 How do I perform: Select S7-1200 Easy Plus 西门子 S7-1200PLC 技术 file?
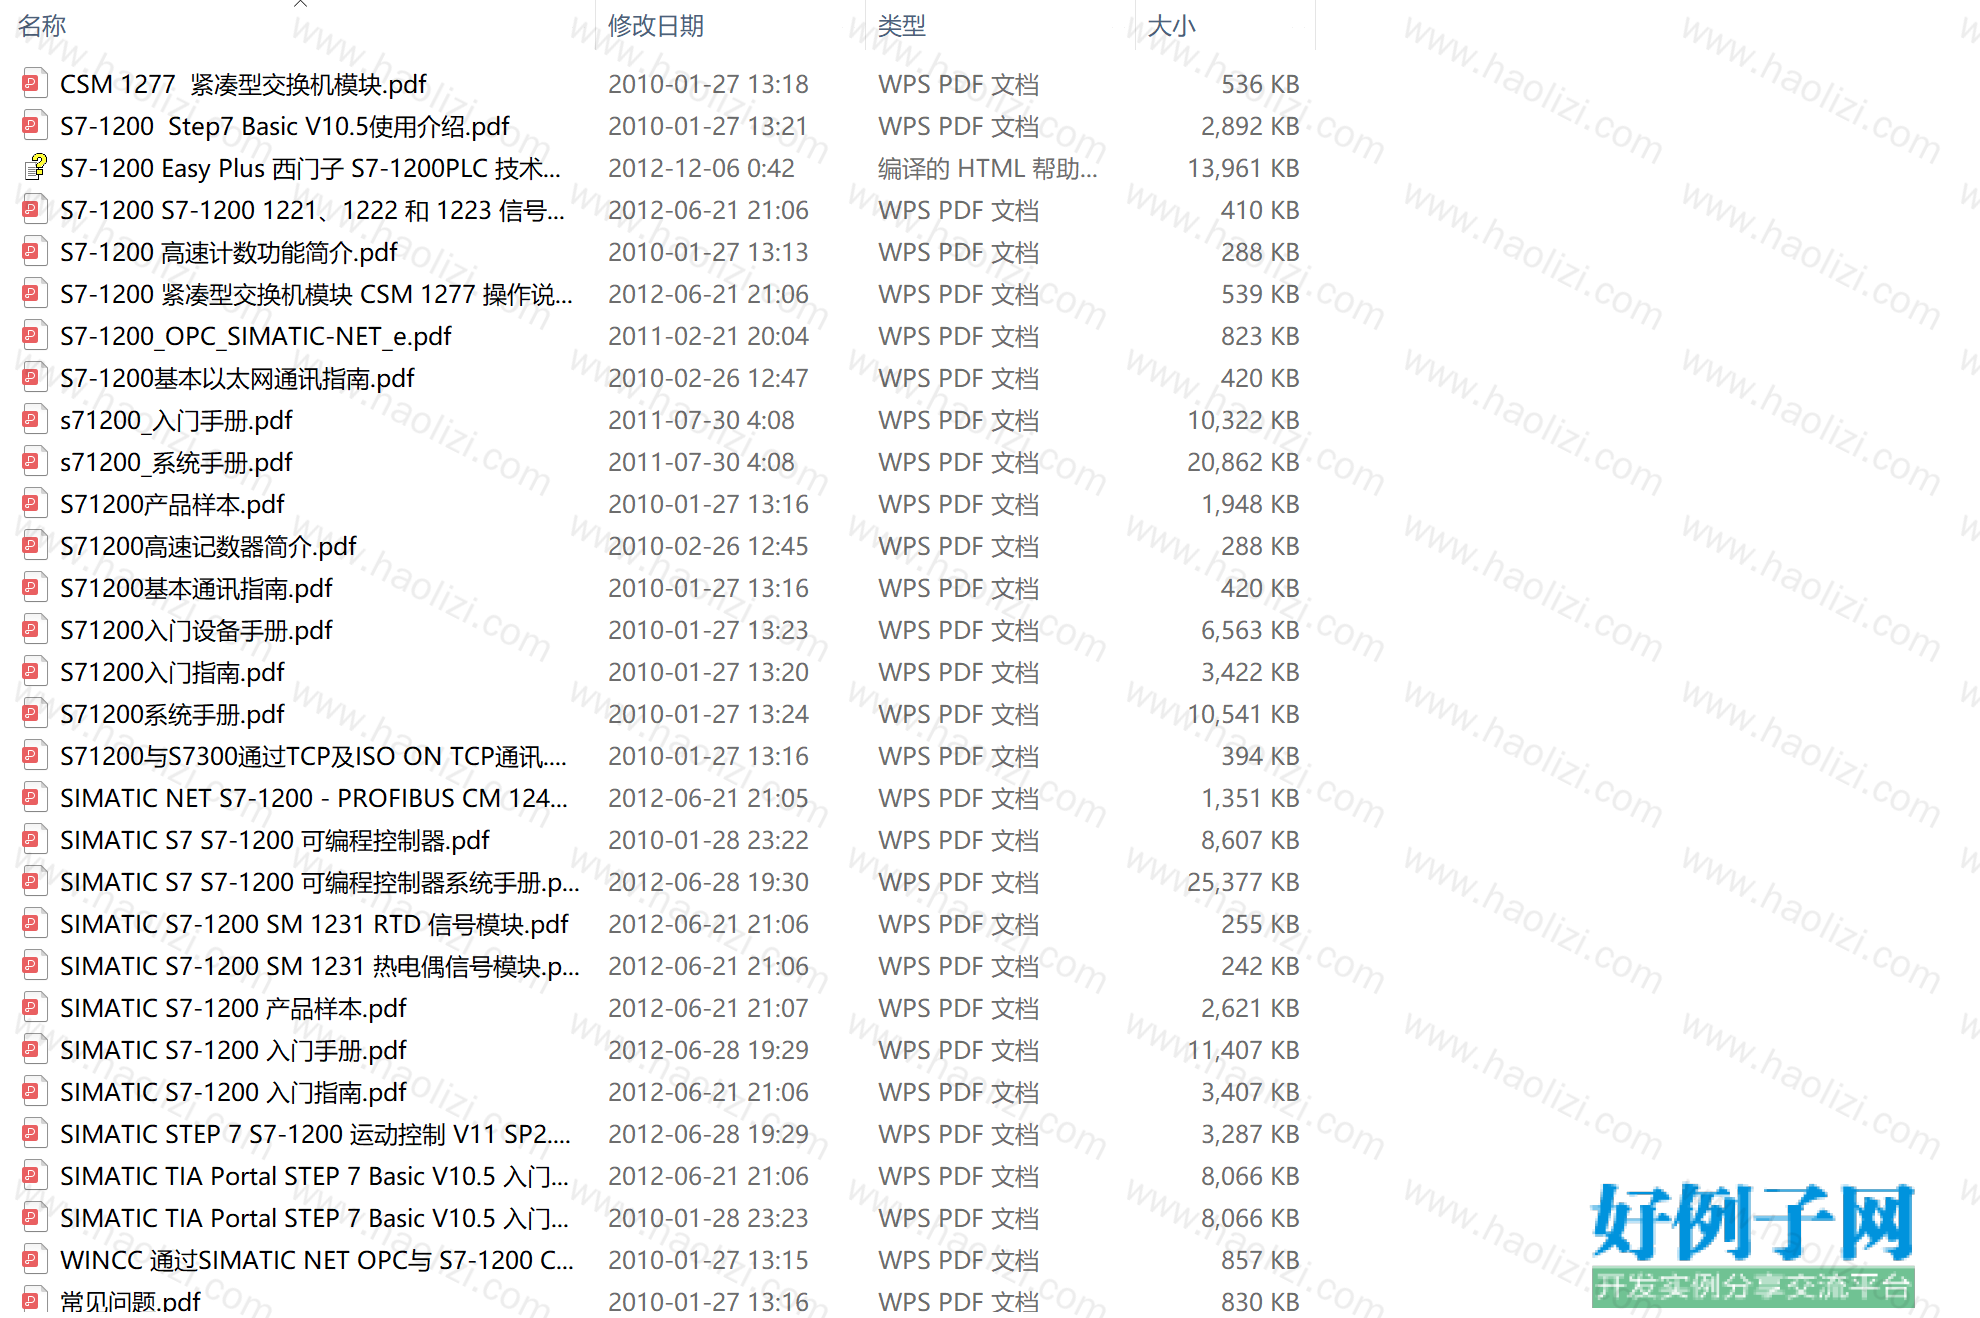tap(310, 168)
